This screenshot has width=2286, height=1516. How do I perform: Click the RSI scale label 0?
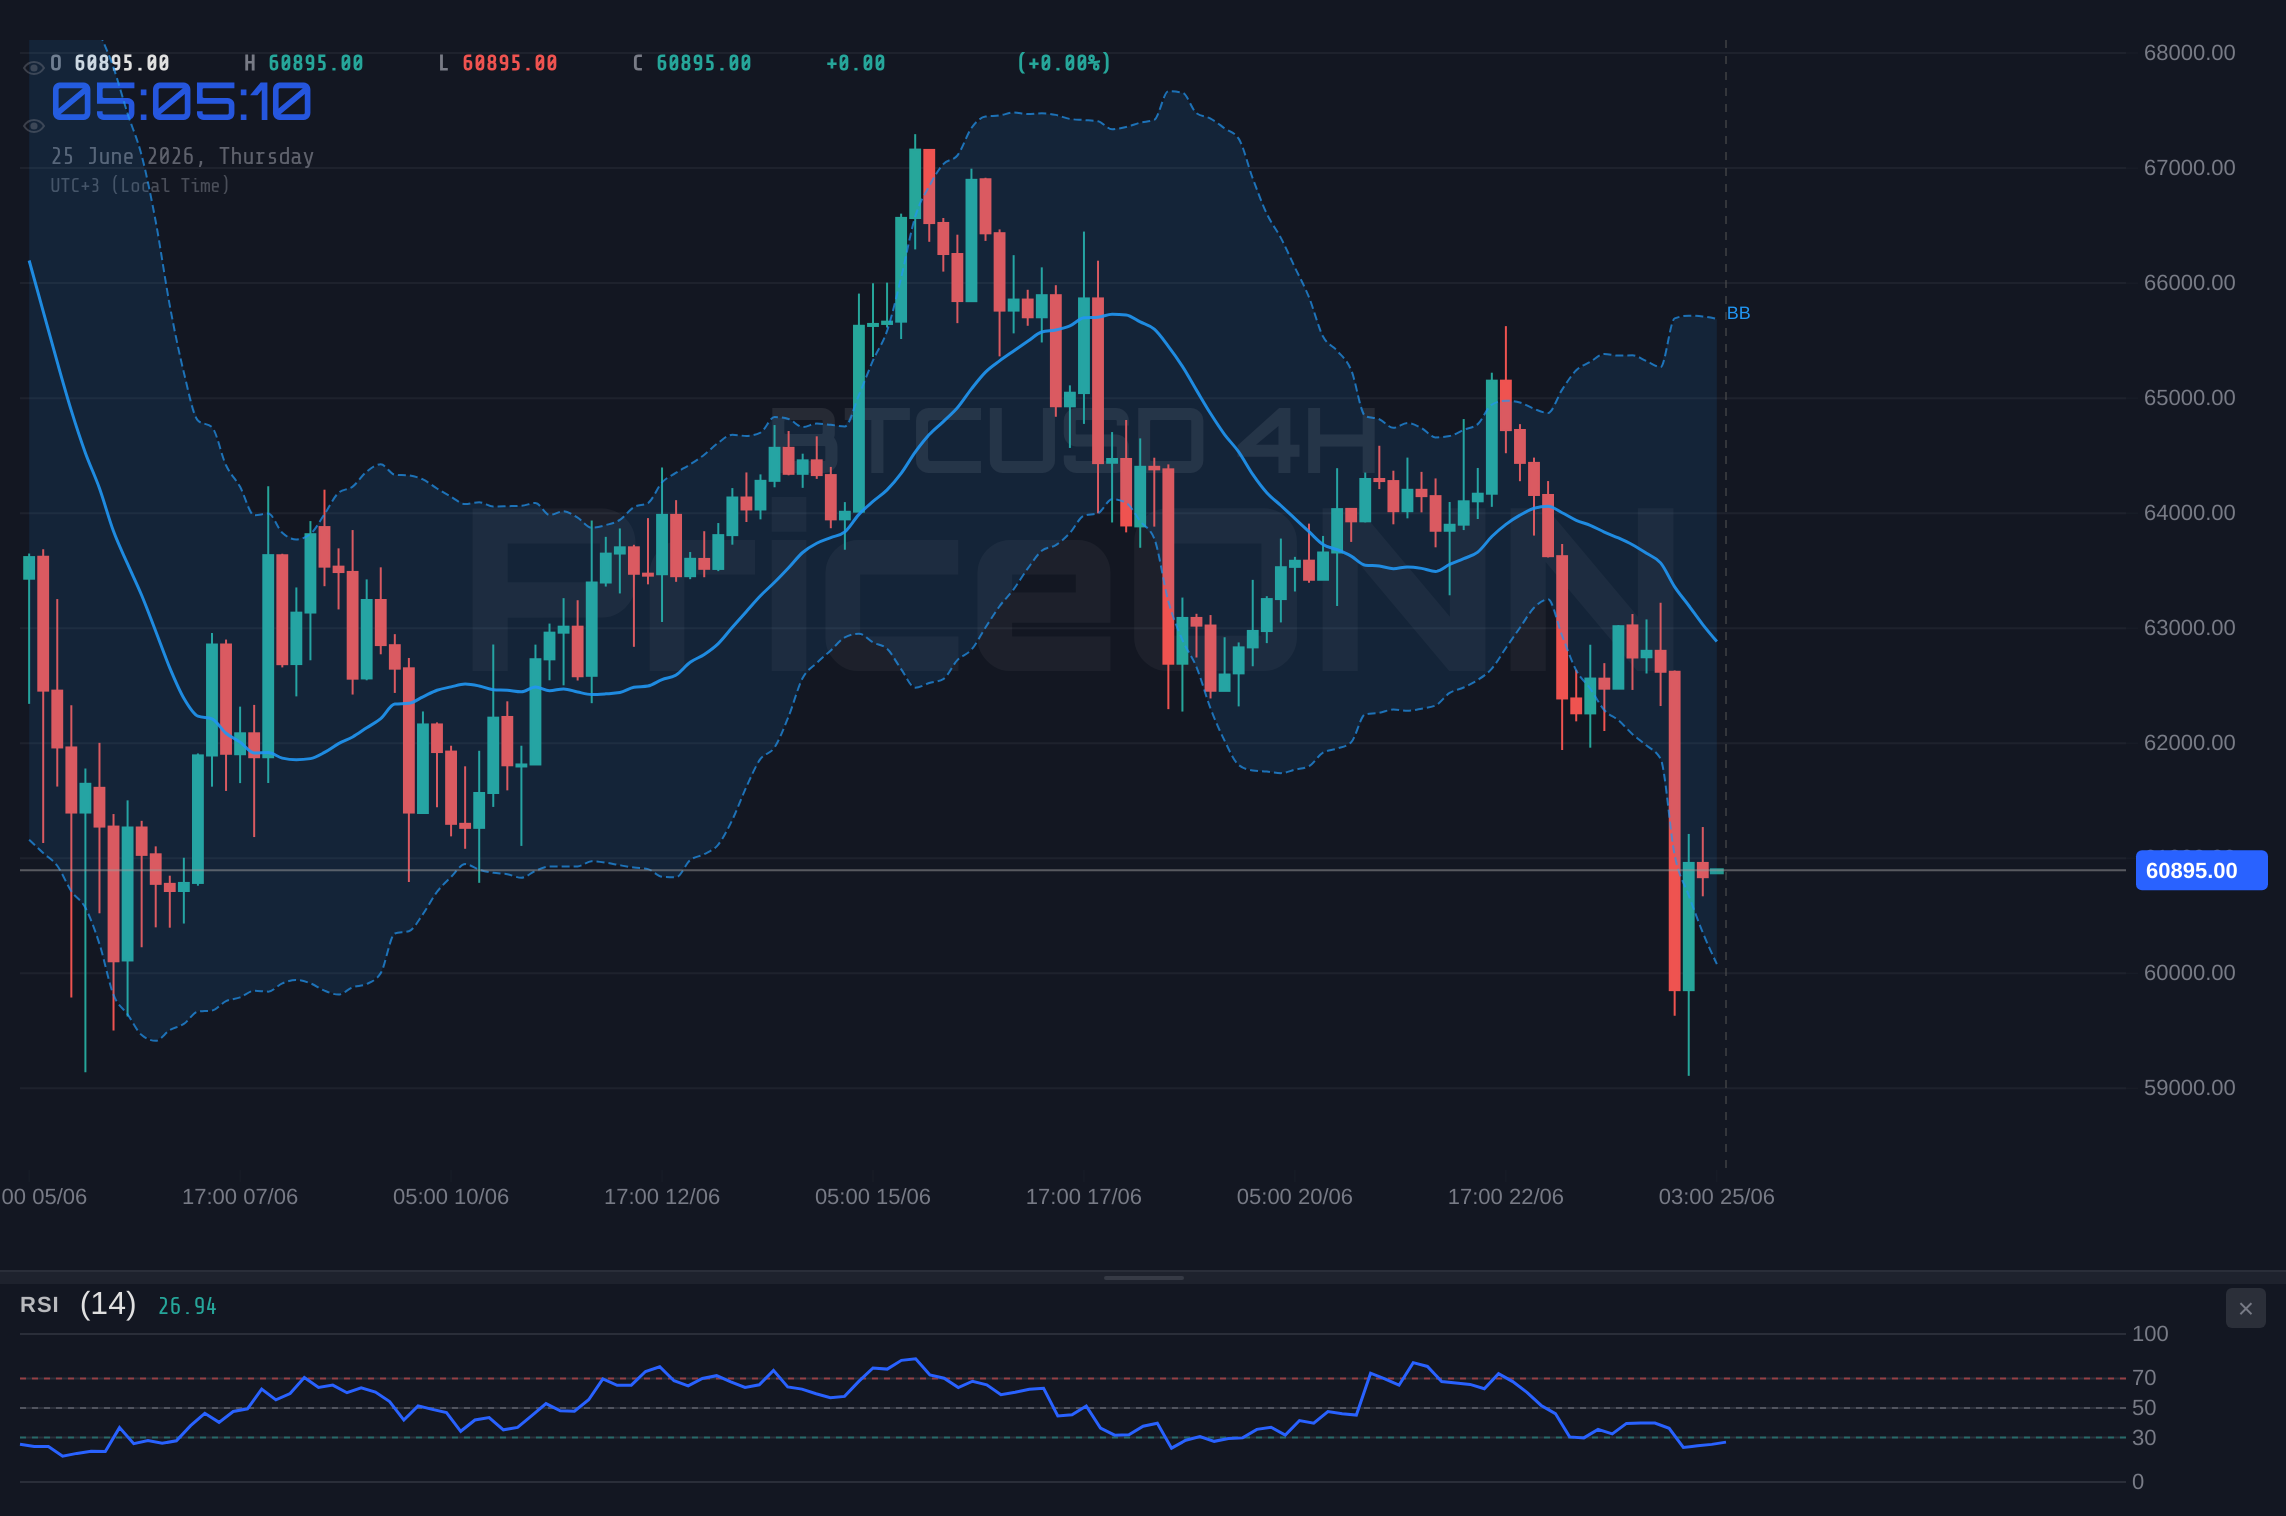pos(2138,1482)
